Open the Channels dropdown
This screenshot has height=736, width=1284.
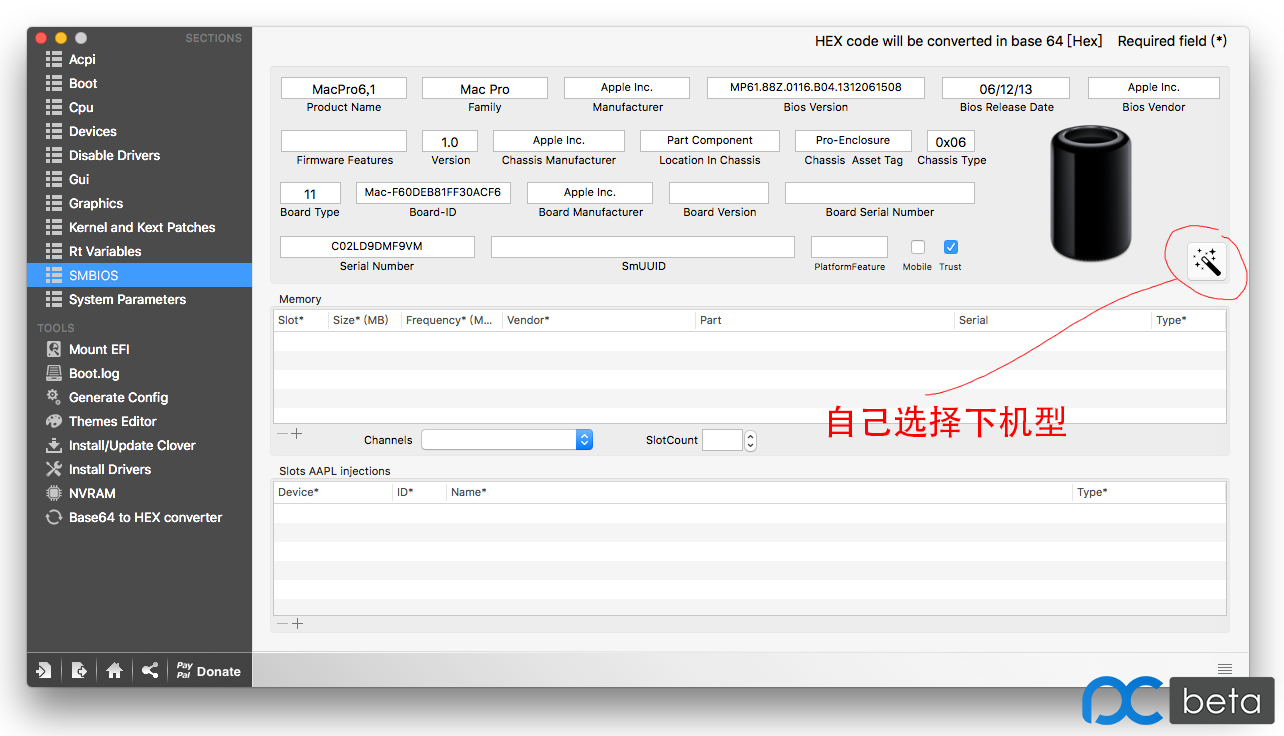coord(507,440)
